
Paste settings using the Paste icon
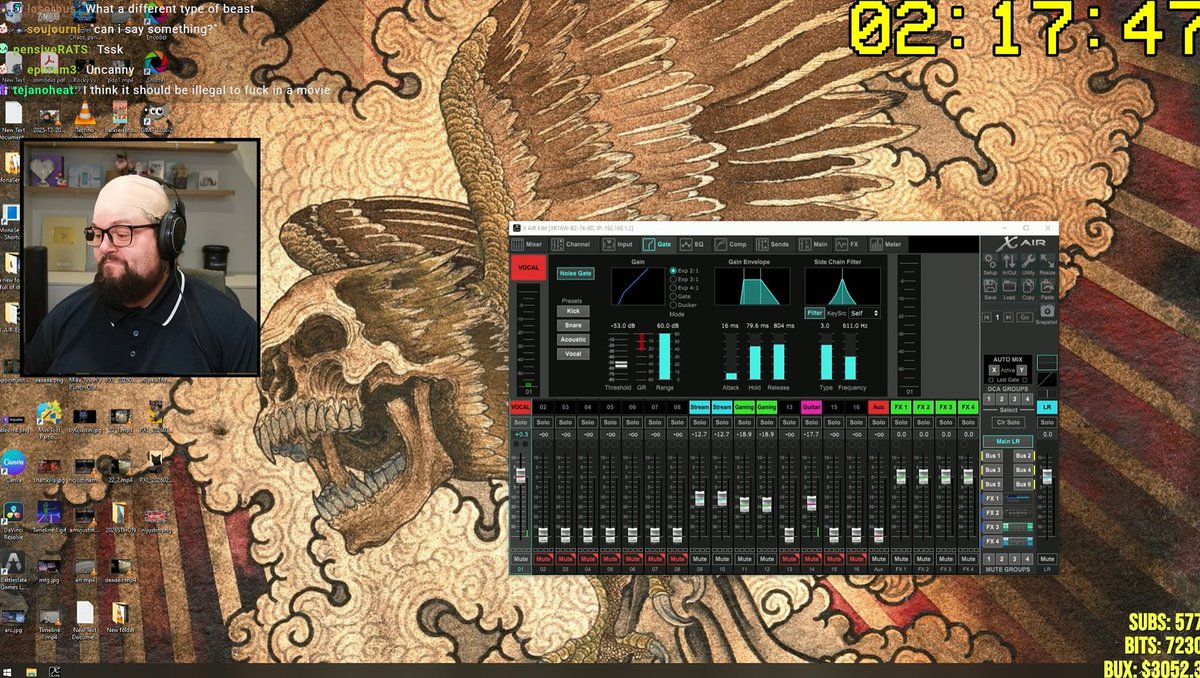click(1047, 290)
